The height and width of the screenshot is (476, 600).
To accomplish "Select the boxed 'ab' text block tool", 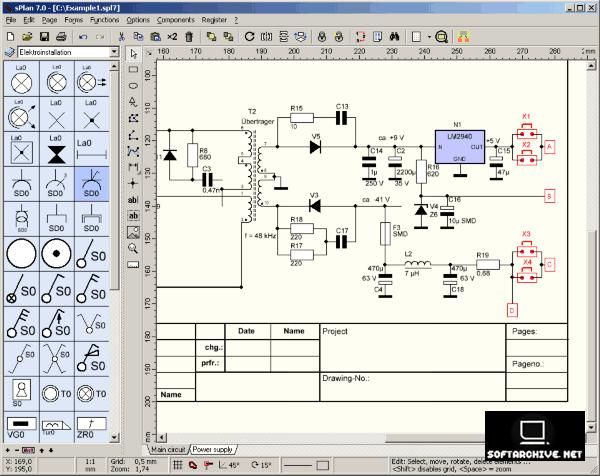I will pyautogui.click(x=133, y=216).
